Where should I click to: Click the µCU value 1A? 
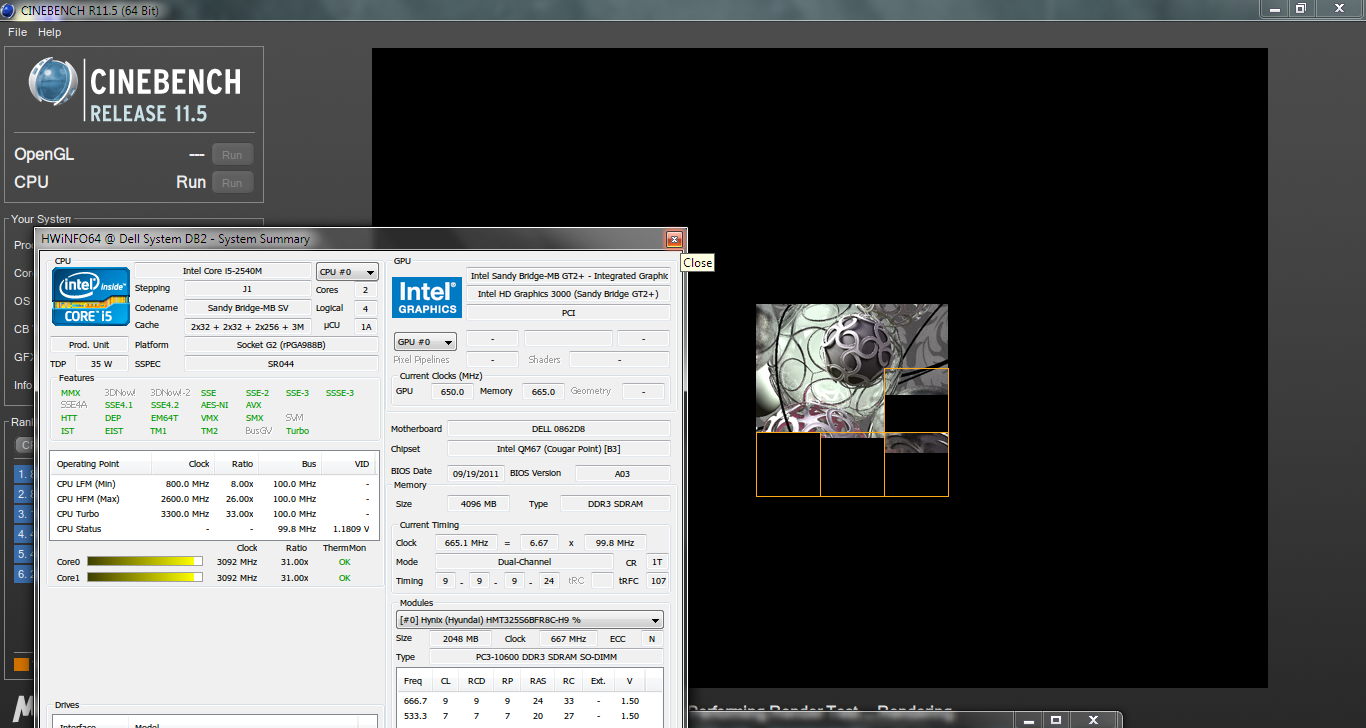click(366, 326)
